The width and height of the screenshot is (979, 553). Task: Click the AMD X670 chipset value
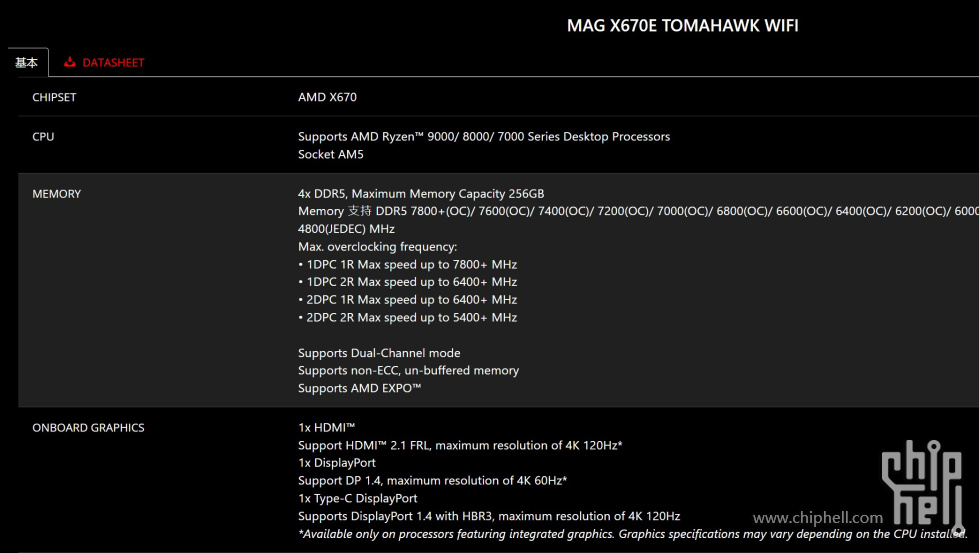click(327, 97)
